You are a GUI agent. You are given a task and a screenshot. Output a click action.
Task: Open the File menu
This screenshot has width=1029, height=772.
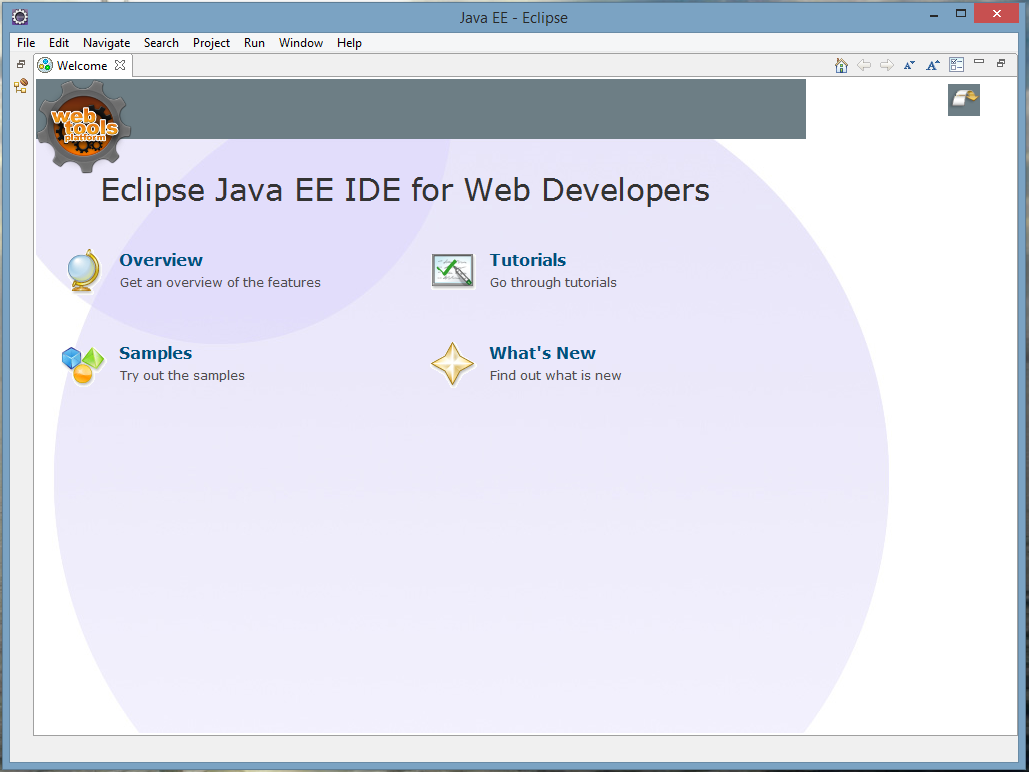[x=26, y=43]
